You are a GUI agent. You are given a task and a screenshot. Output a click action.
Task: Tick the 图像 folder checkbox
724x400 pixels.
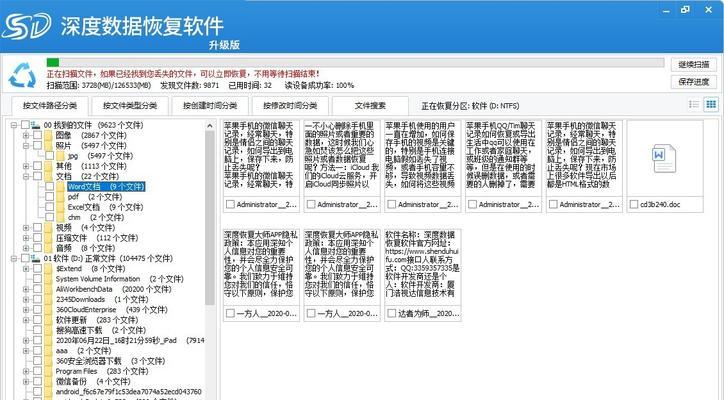(37, 135)
